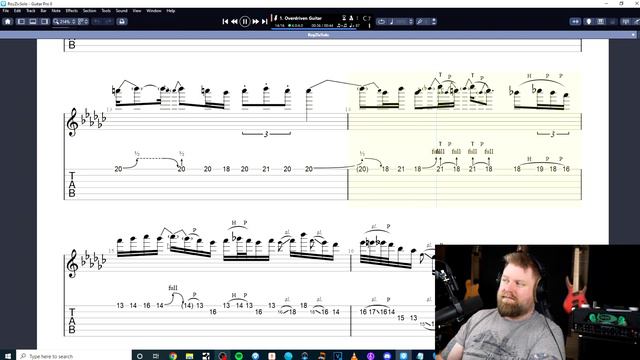The height and width of the screenshot is (360, 640).
Task: Fast forward to the next bar
Action: point(256,22)
